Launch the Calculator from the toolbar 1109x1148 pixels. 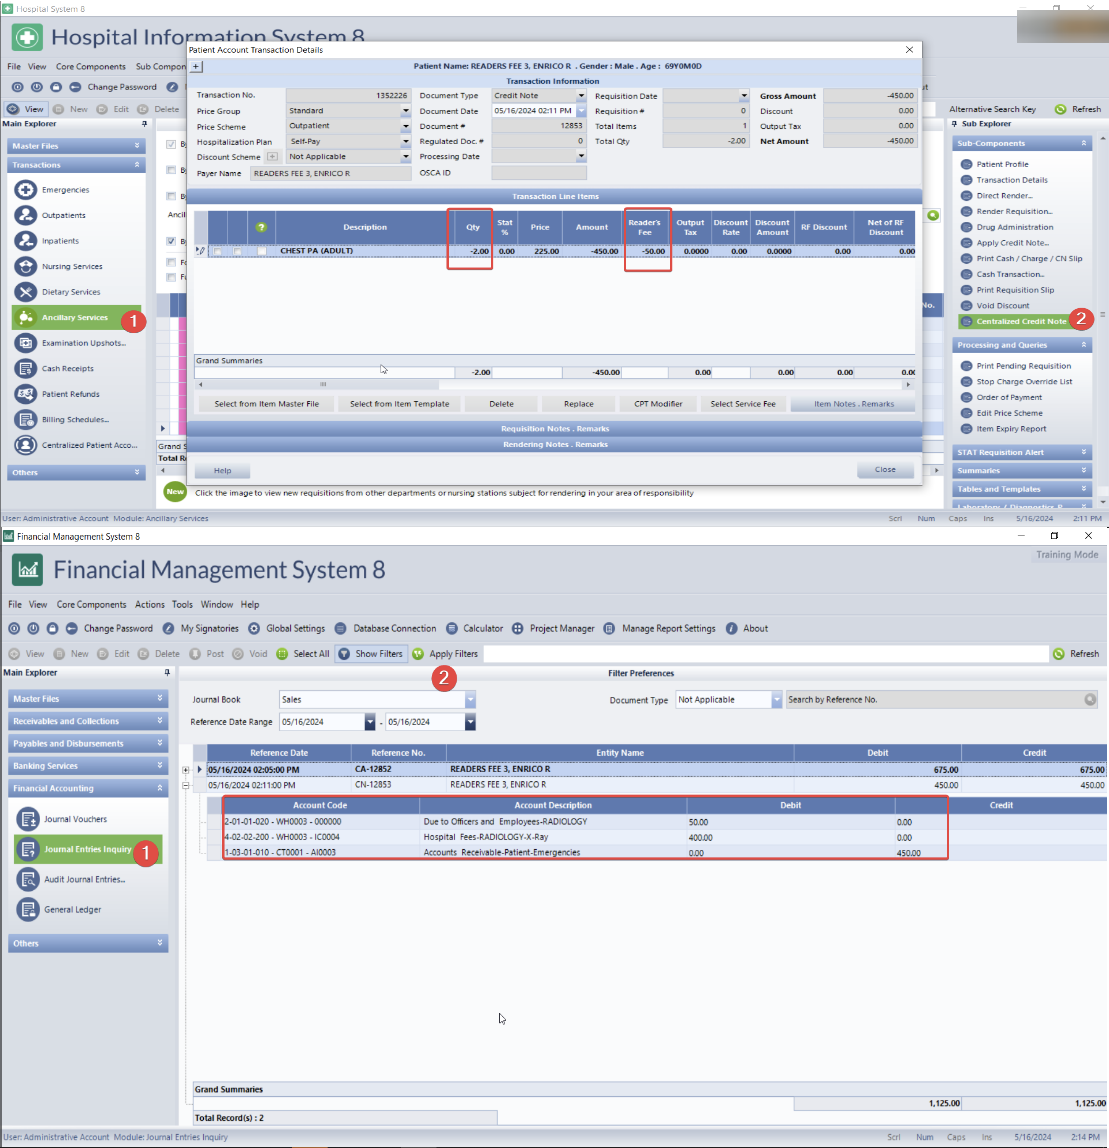453,629
